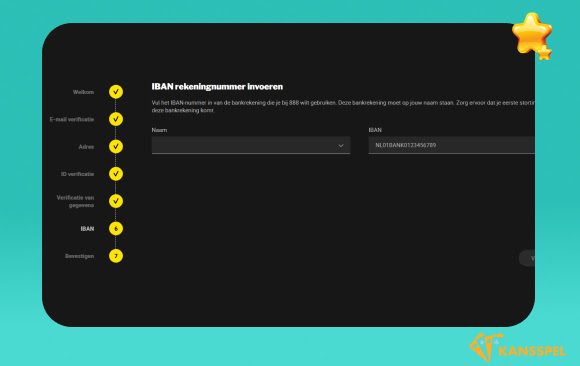The image size is (580, 366).
Task: Click the Bevestigen step label
Action: (x=80, y=256)
